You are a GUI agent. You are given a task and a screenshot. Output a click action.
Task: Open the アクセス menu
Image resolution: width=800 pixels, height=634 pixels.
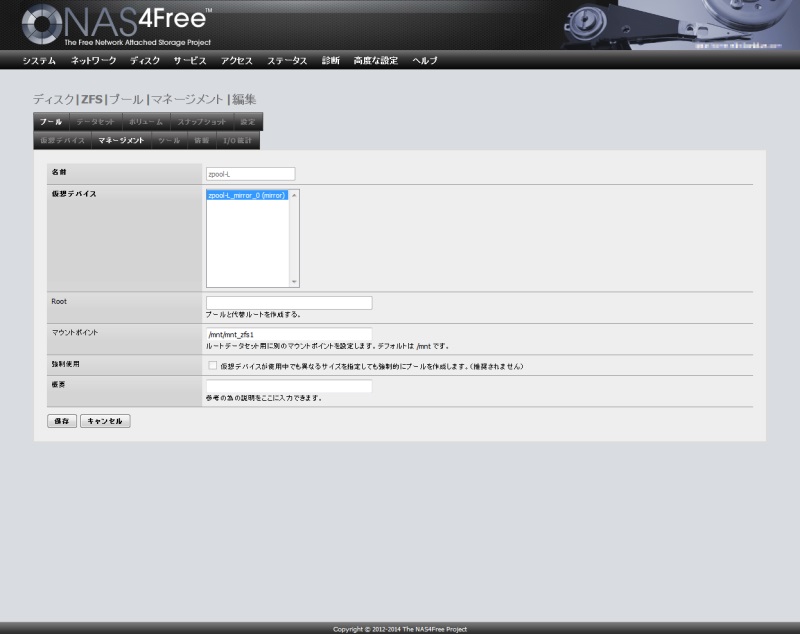[237, 60]
